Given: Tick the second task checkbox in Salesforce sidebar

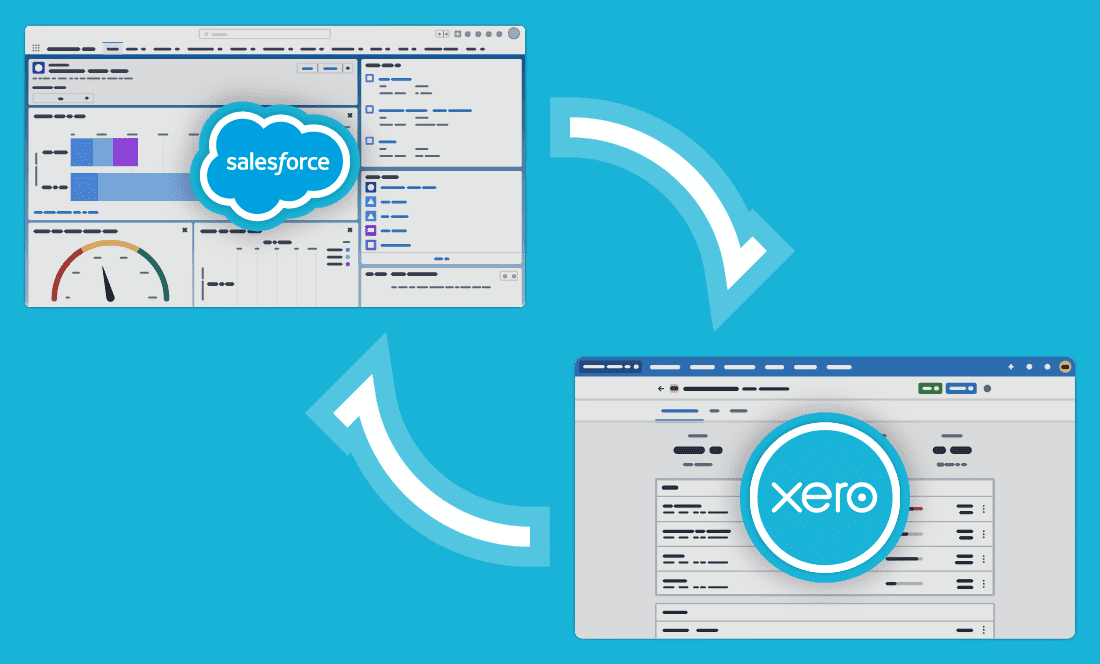Looking at the screenshot, I should (370, 109).
